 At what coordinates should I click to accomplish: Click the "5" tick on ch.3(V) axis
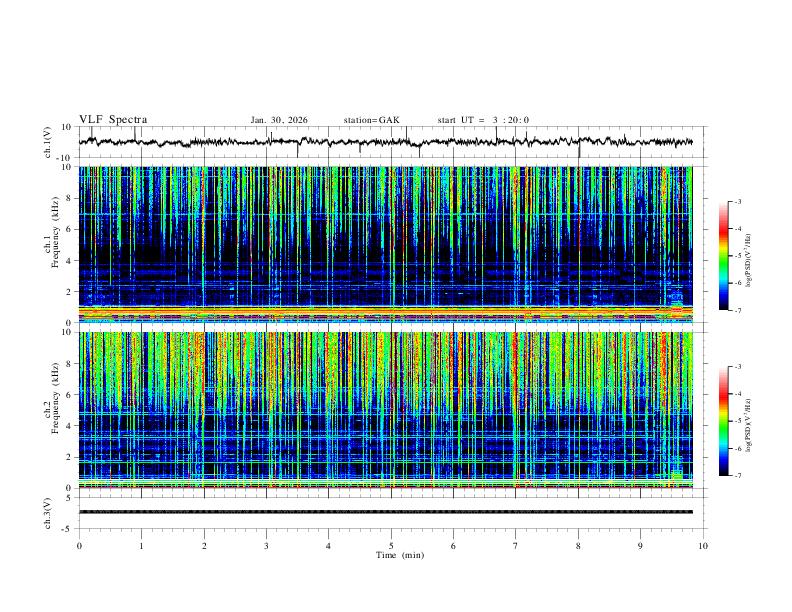tap(69, 498)
